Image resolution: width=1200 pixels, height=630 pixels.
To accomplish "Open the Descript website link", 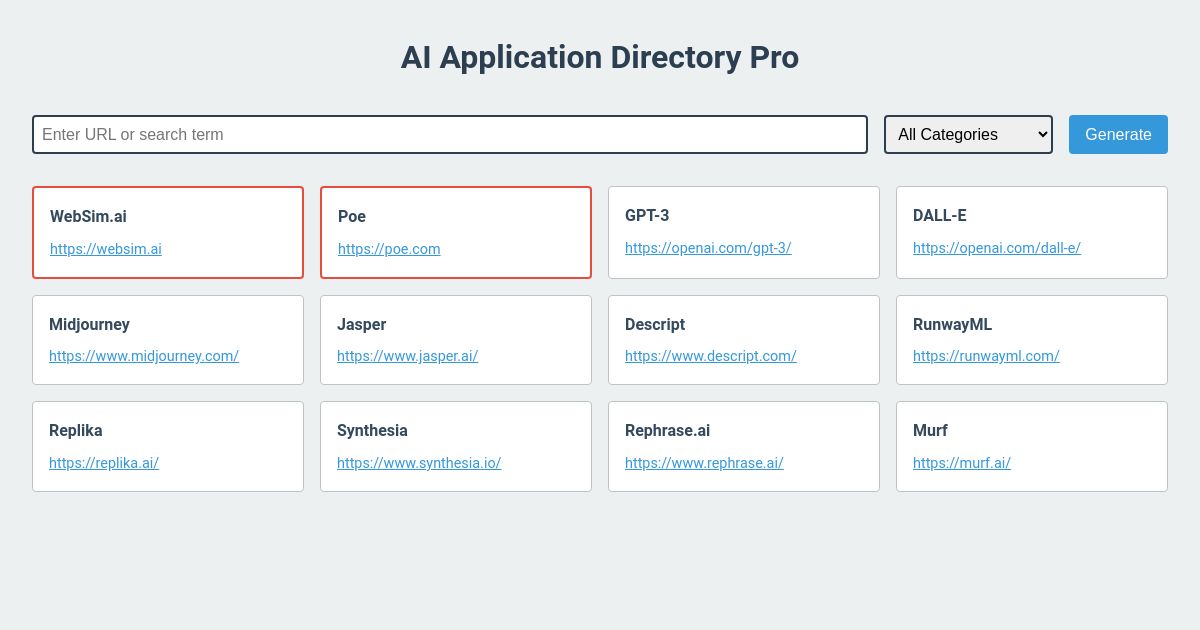I will pyautogui.click(x=710, y=356).
